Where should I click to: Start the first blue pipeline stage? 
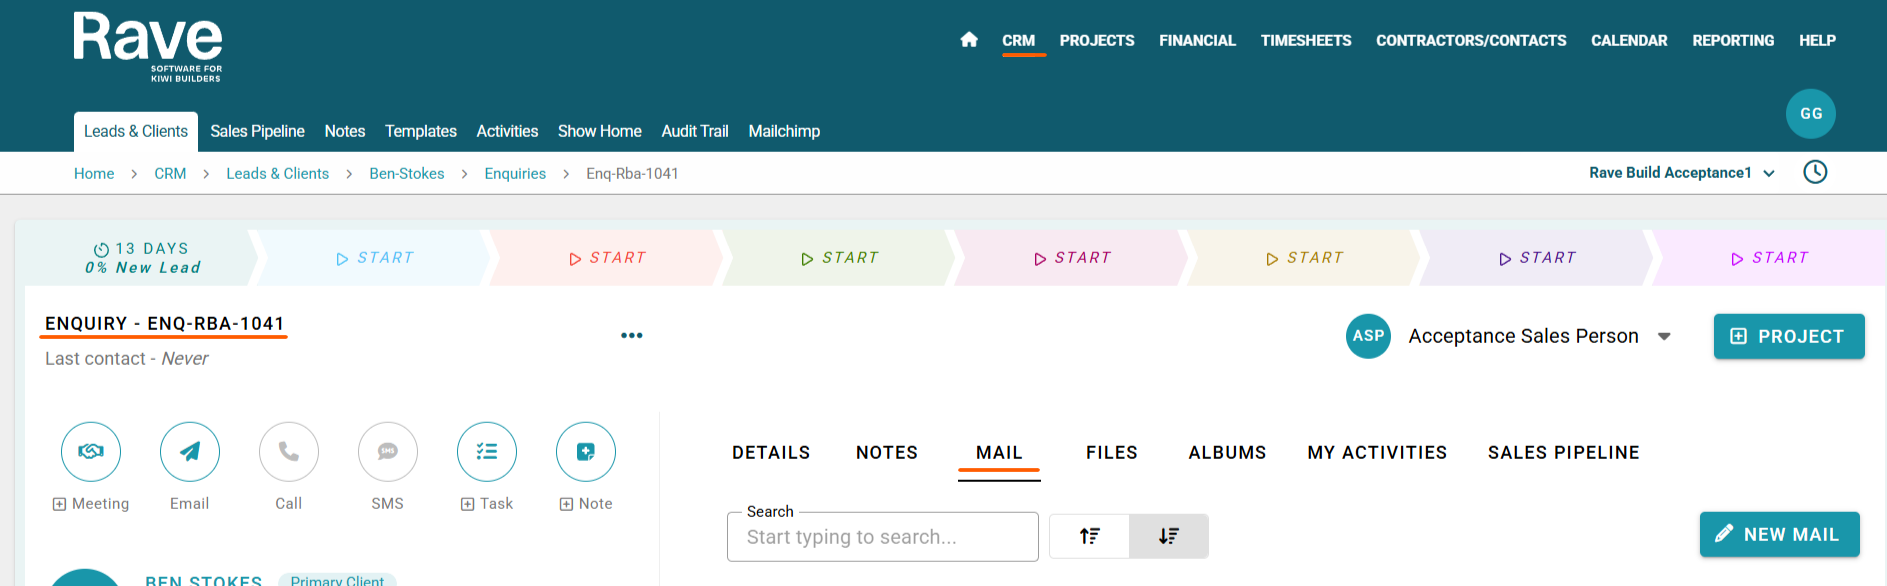coord(375,258)
